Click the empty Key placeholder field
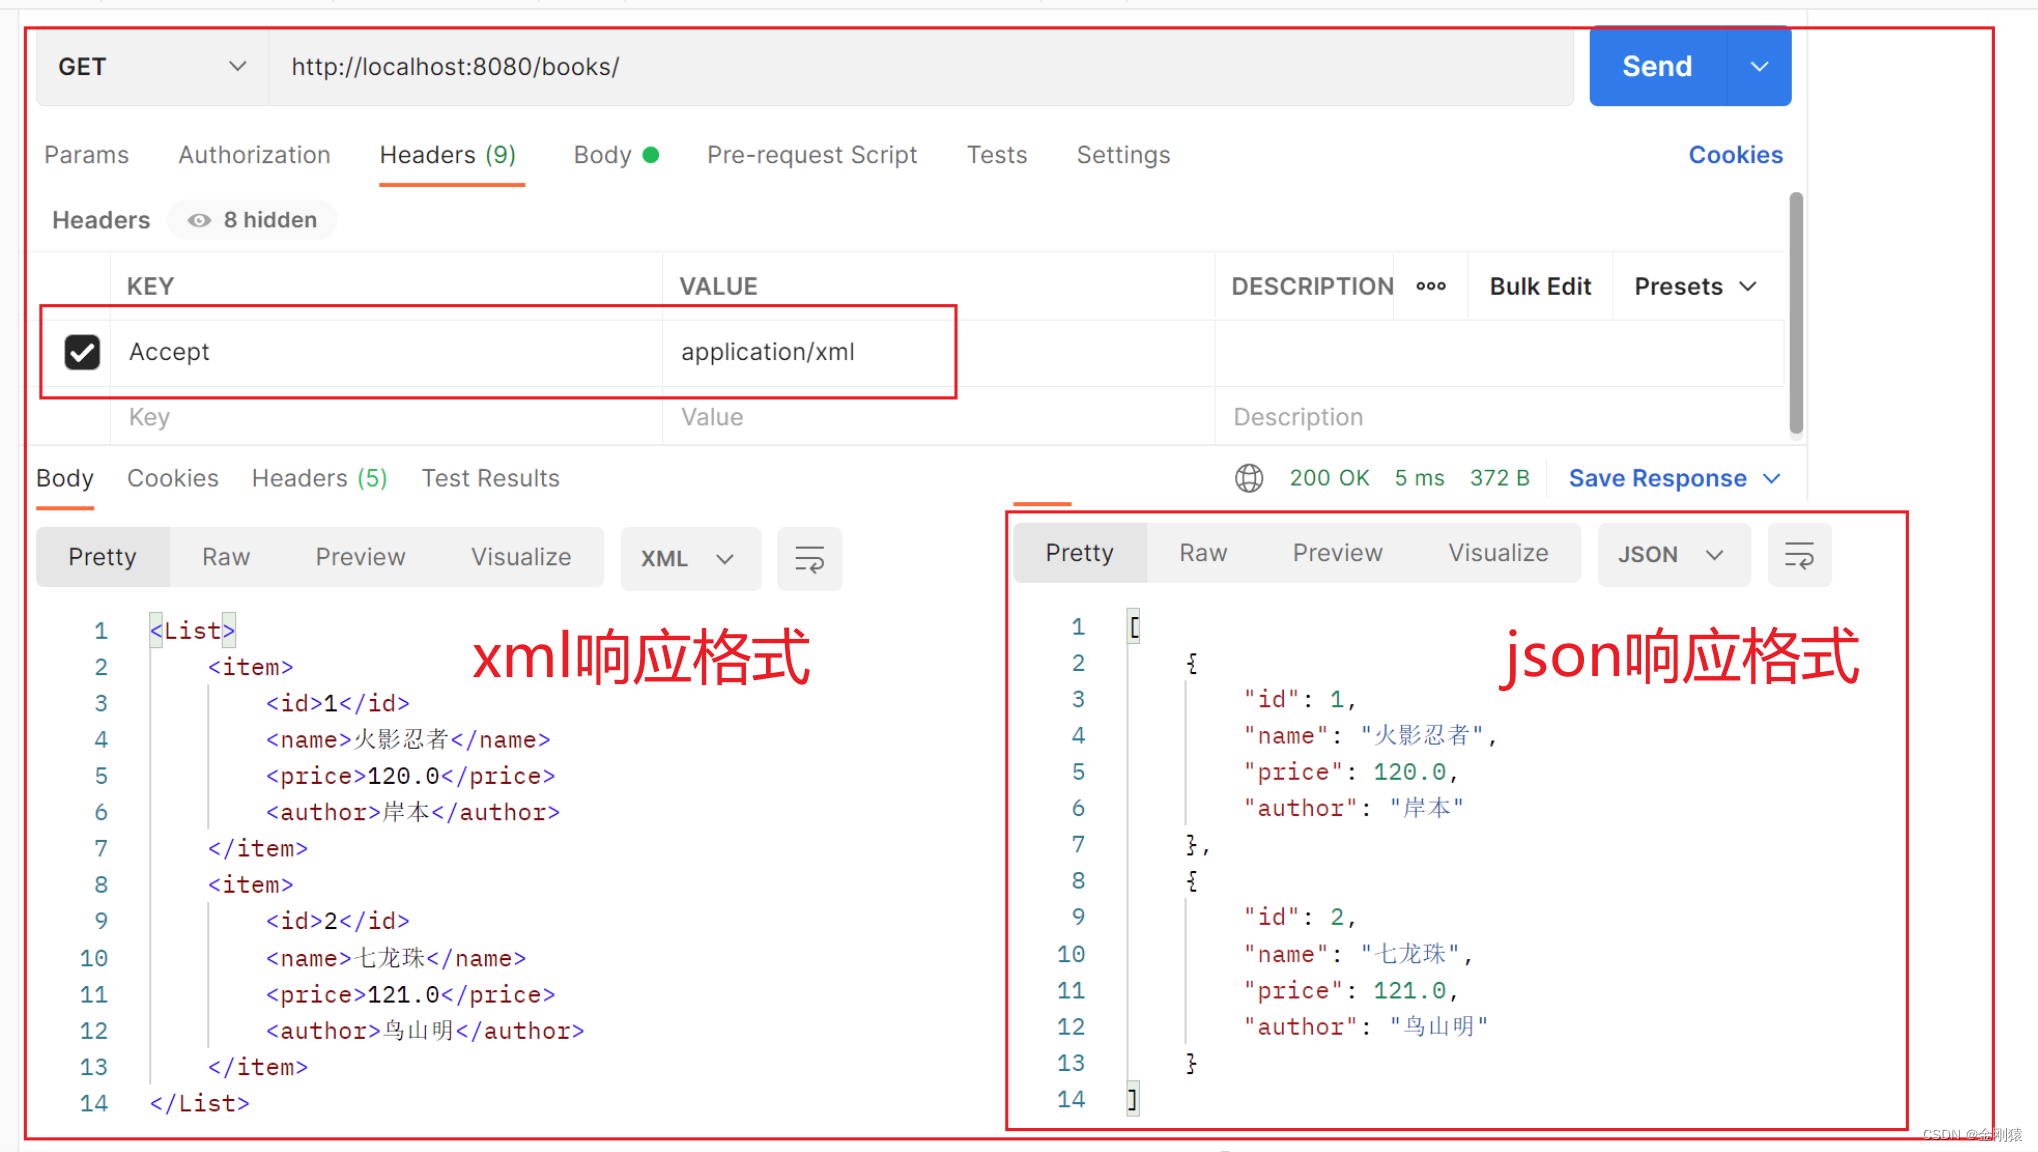This screenshot has width=2038, height=1152. [386, 417]
